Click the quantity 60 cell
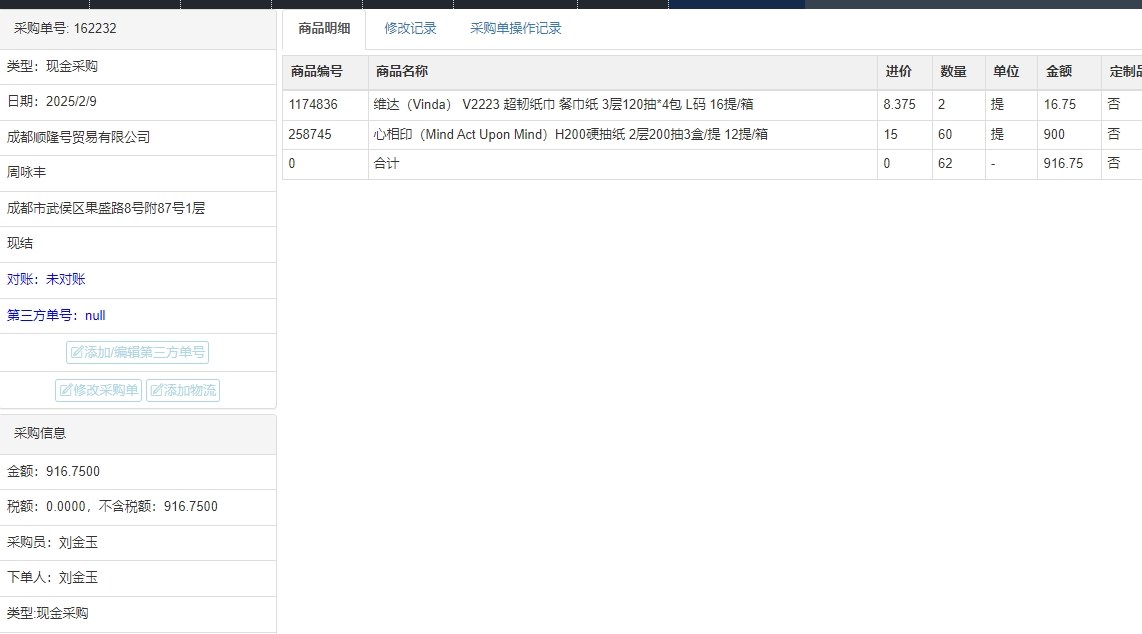The height and width of the screenshot is (634, 1142). 958,135
